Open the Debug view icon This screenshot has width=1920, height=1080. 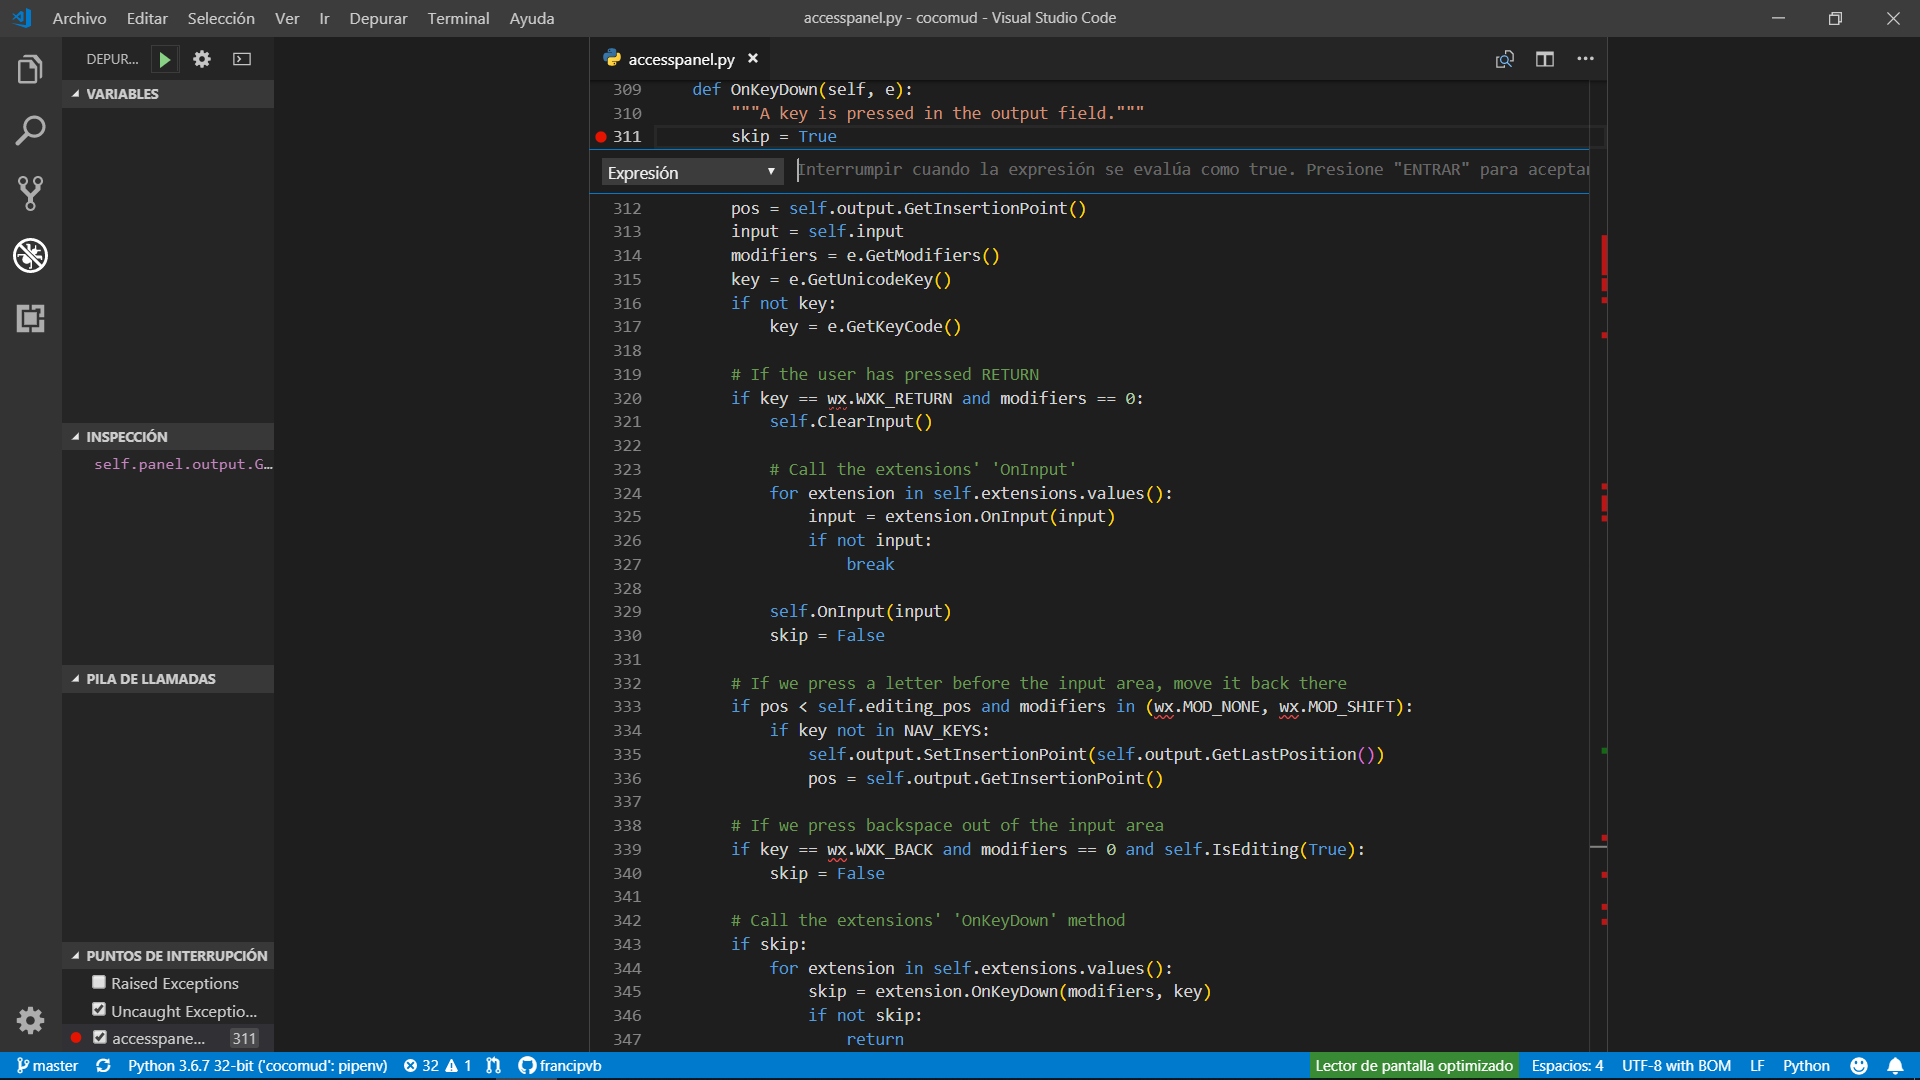pos(30,256)
